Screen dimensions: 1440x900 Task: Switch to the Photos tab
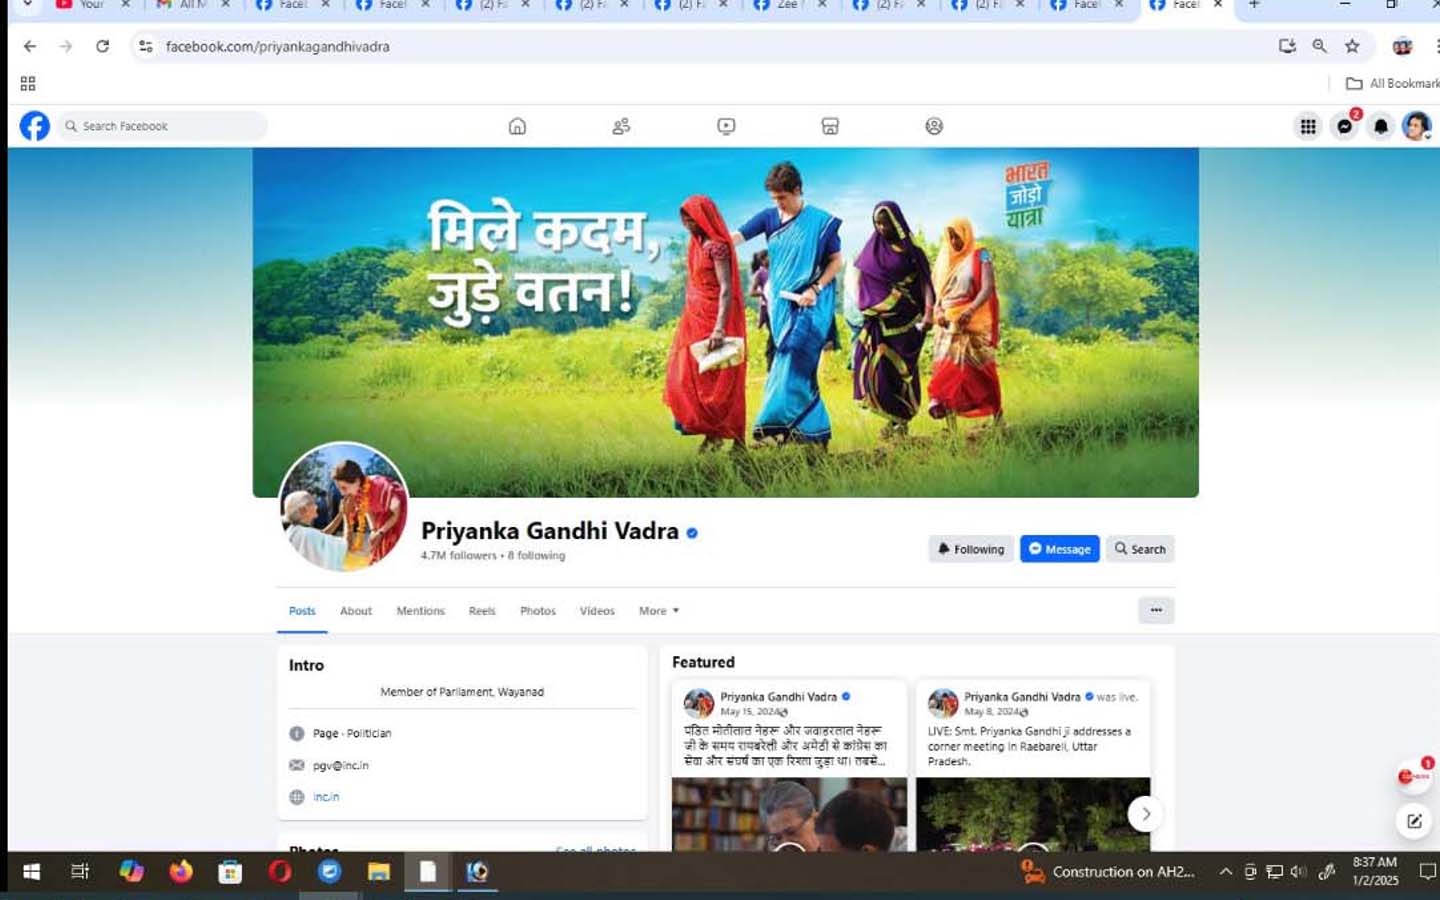click(538, 611)
